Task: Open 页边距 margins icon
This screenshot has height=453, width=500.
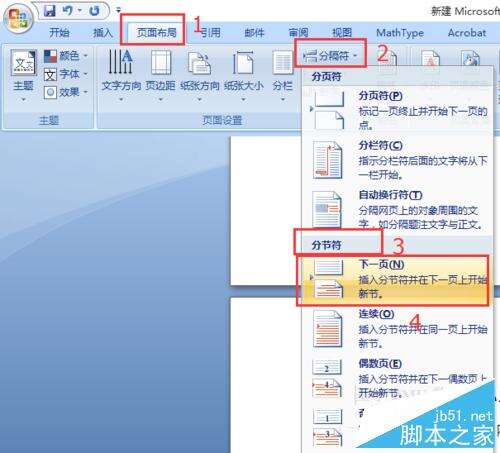Action: tap(161, 62)
